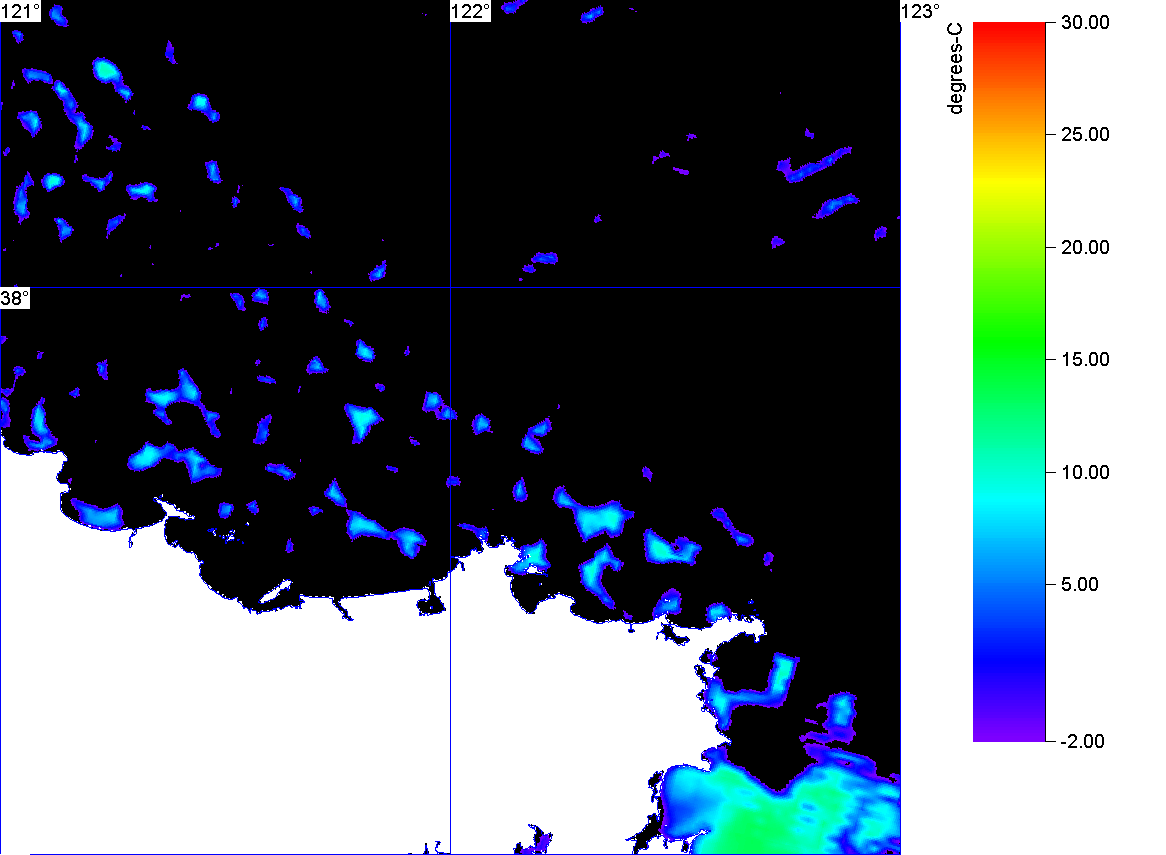Image resolution: width=1166 pixels, height=855 pixels.
Task: Select the 20.00 scale value
Action: point(1085,248)
